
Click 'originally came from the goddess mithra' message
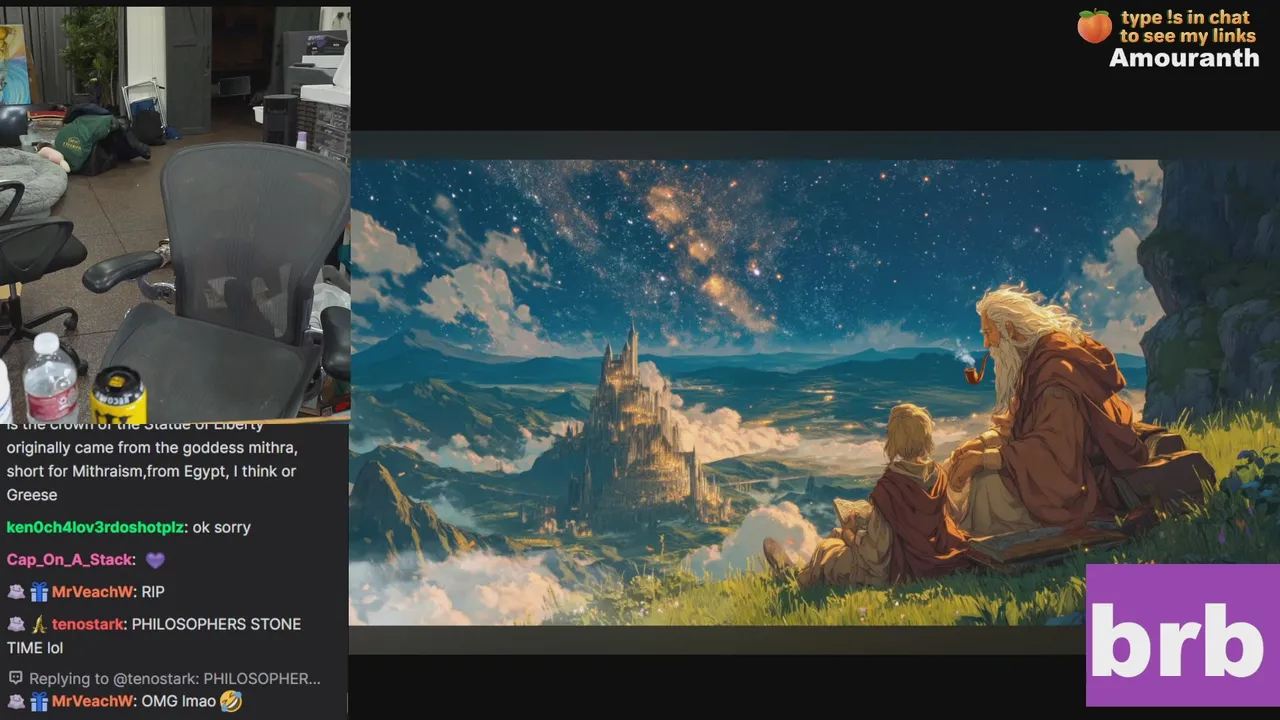click(x=152, y=447)
